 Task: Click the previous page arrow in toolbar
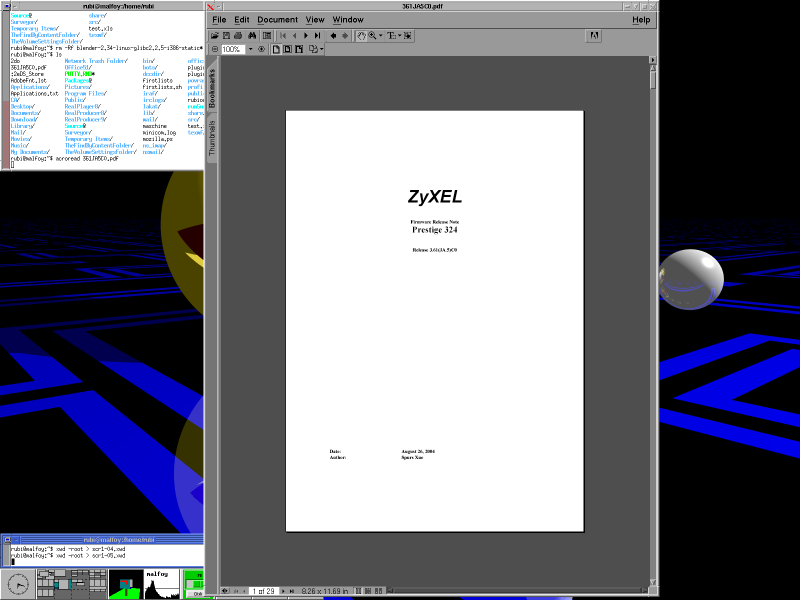click(x=294, y=36)
